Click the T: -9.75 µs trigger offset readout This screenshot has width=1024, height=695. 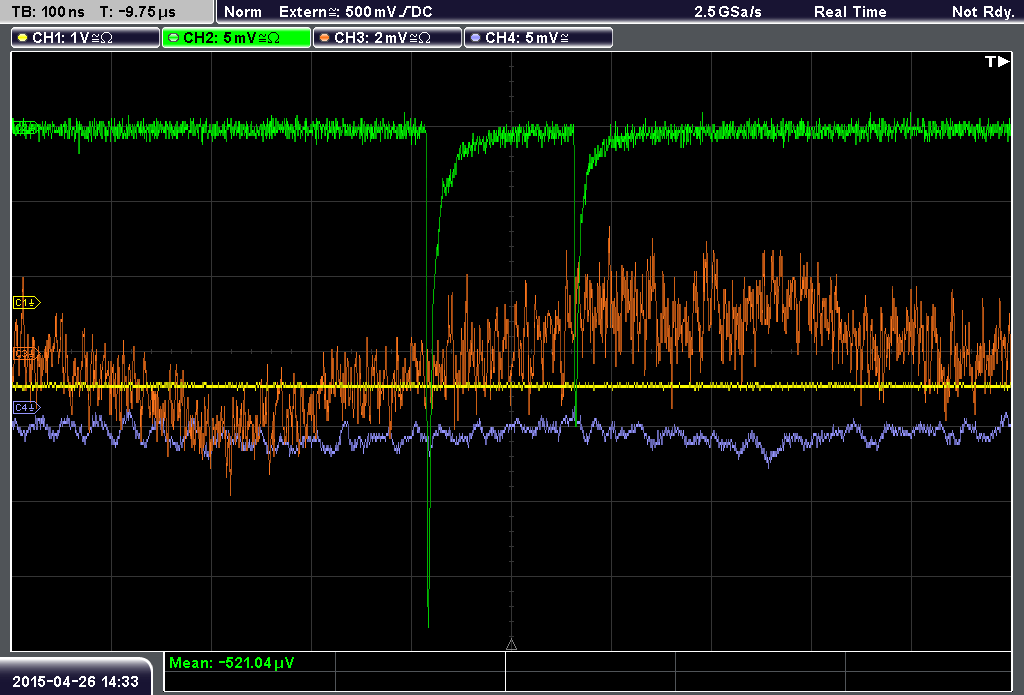pyautogui.click(x=137, y=12)
